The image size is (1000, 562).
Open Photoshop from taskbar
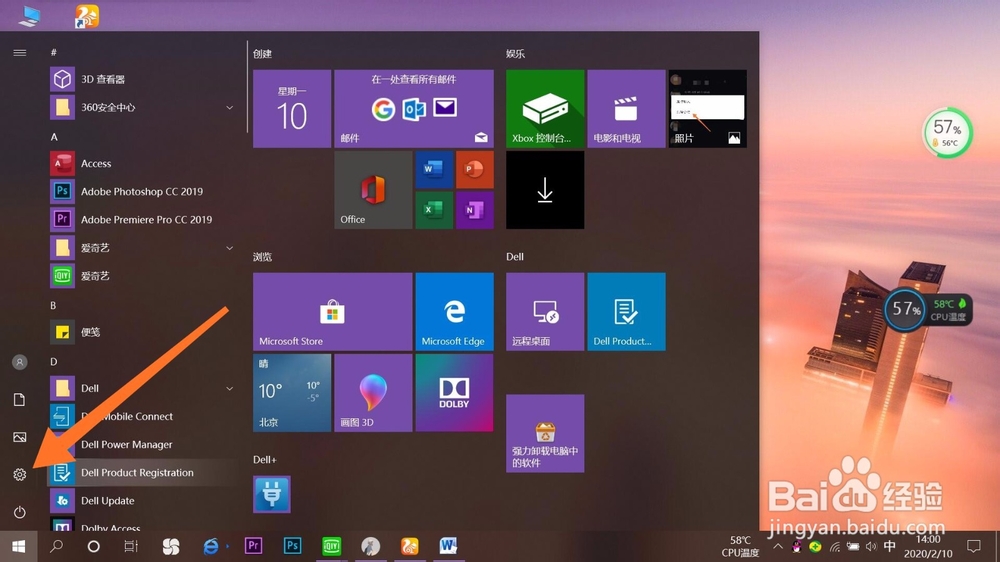(x=292, y=546)
